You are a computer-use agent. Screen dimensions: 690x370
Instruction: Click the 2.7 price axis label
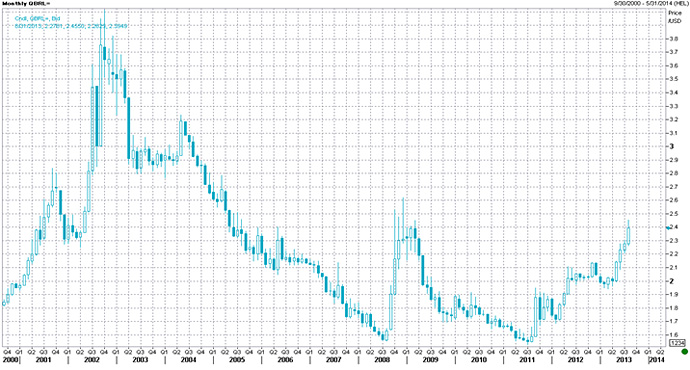coord(673,187)
